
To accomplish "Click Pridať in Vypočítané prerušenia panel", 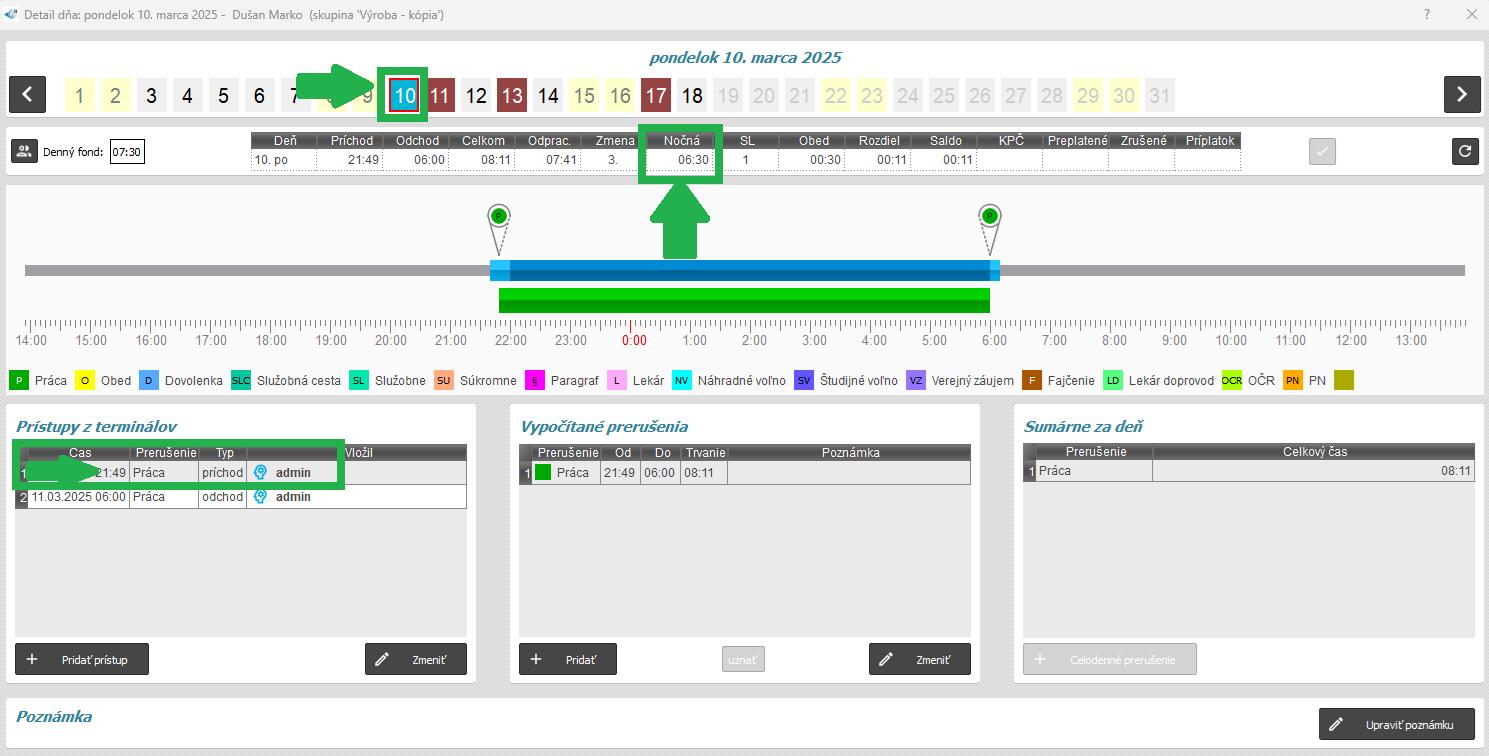I will pyautogui.click(x=567, y=660).
